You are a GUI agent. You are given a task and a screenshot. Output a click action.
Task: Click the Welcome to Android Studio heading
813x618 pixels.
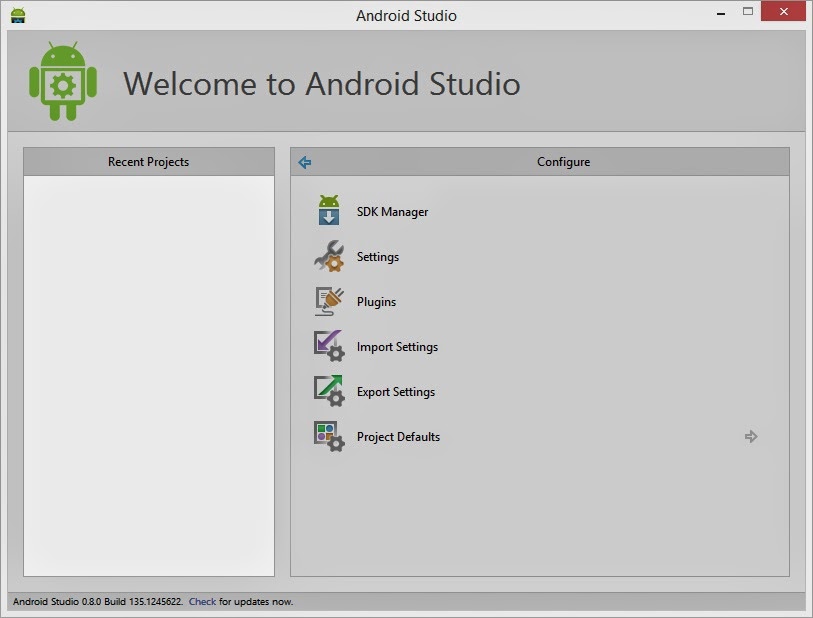321,84
